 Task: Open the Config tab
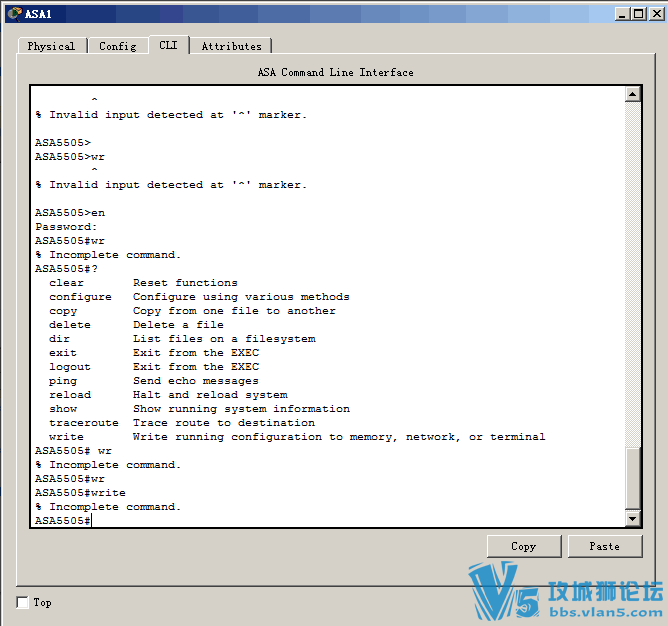[x=118, y=46]
